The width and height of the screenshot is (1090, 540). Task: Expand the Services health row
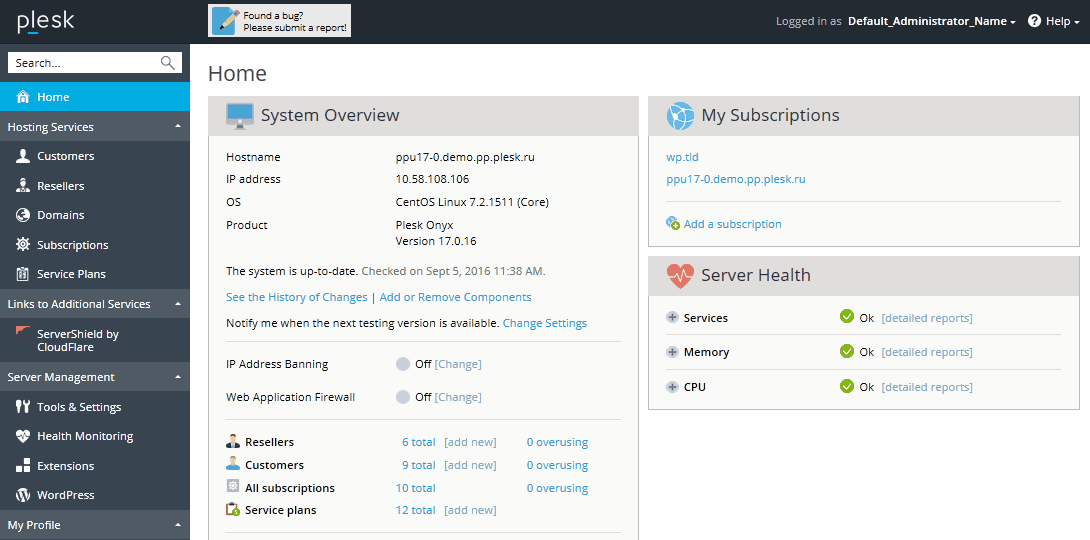672,318
